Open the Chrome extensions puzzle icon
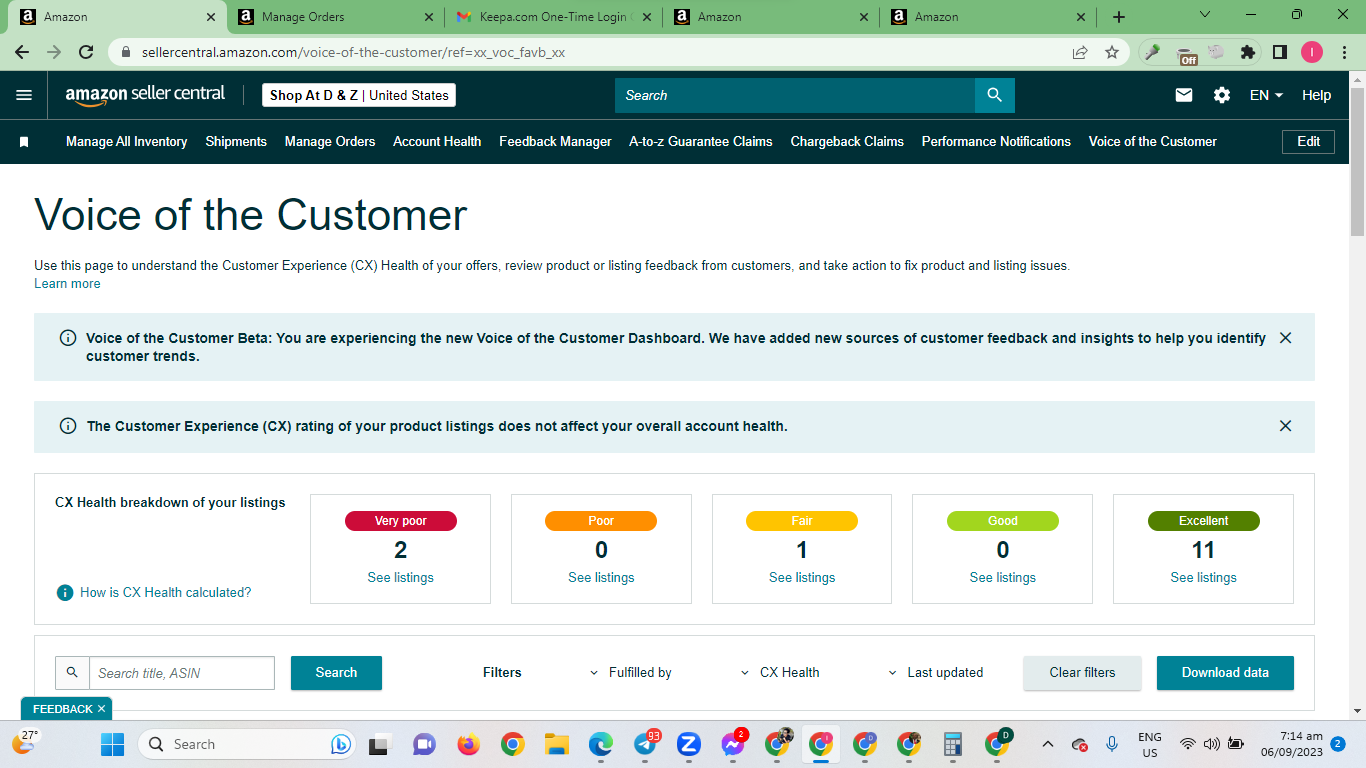This screenshot has height=768, width=1366. (x=1248, y=52)
